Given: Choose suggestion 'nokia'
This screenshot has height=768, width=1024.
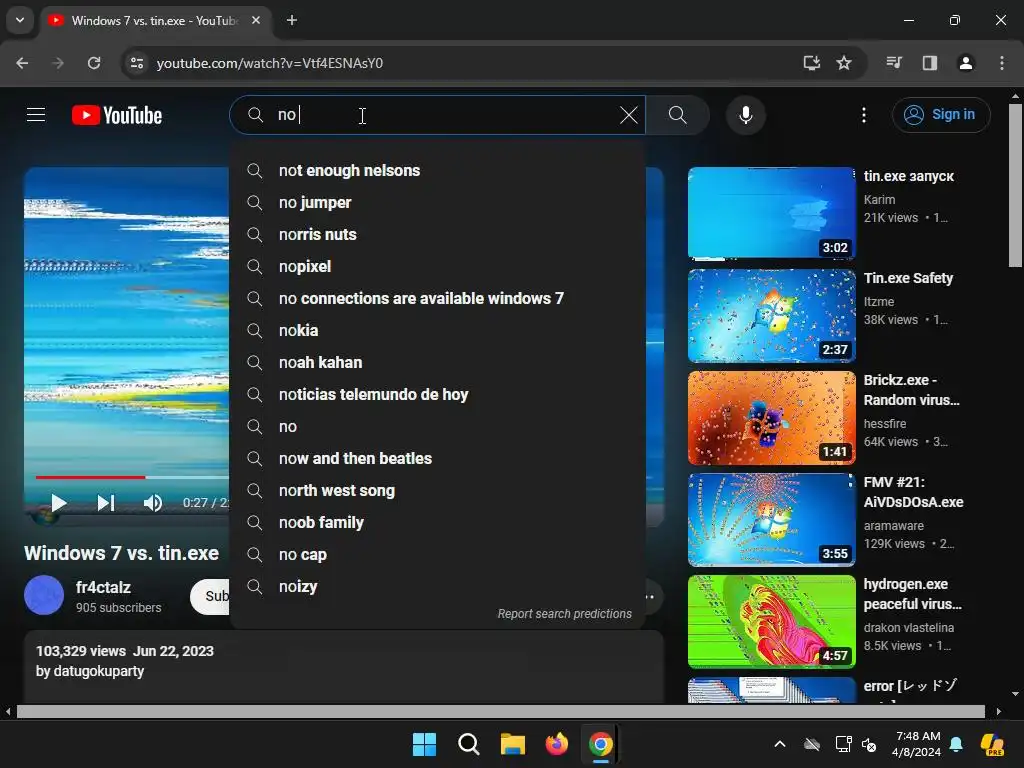Looking at the screenshot, I should (x=437, y=330).
